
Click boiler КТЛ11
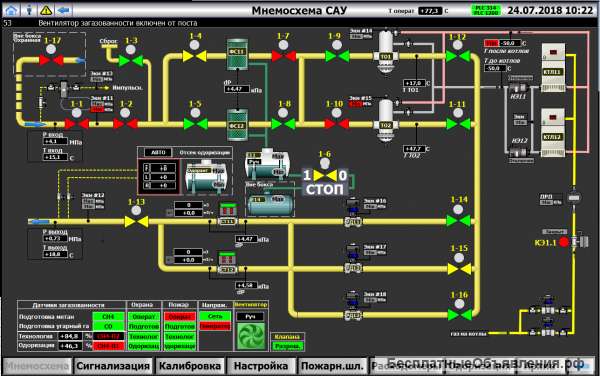553,67
